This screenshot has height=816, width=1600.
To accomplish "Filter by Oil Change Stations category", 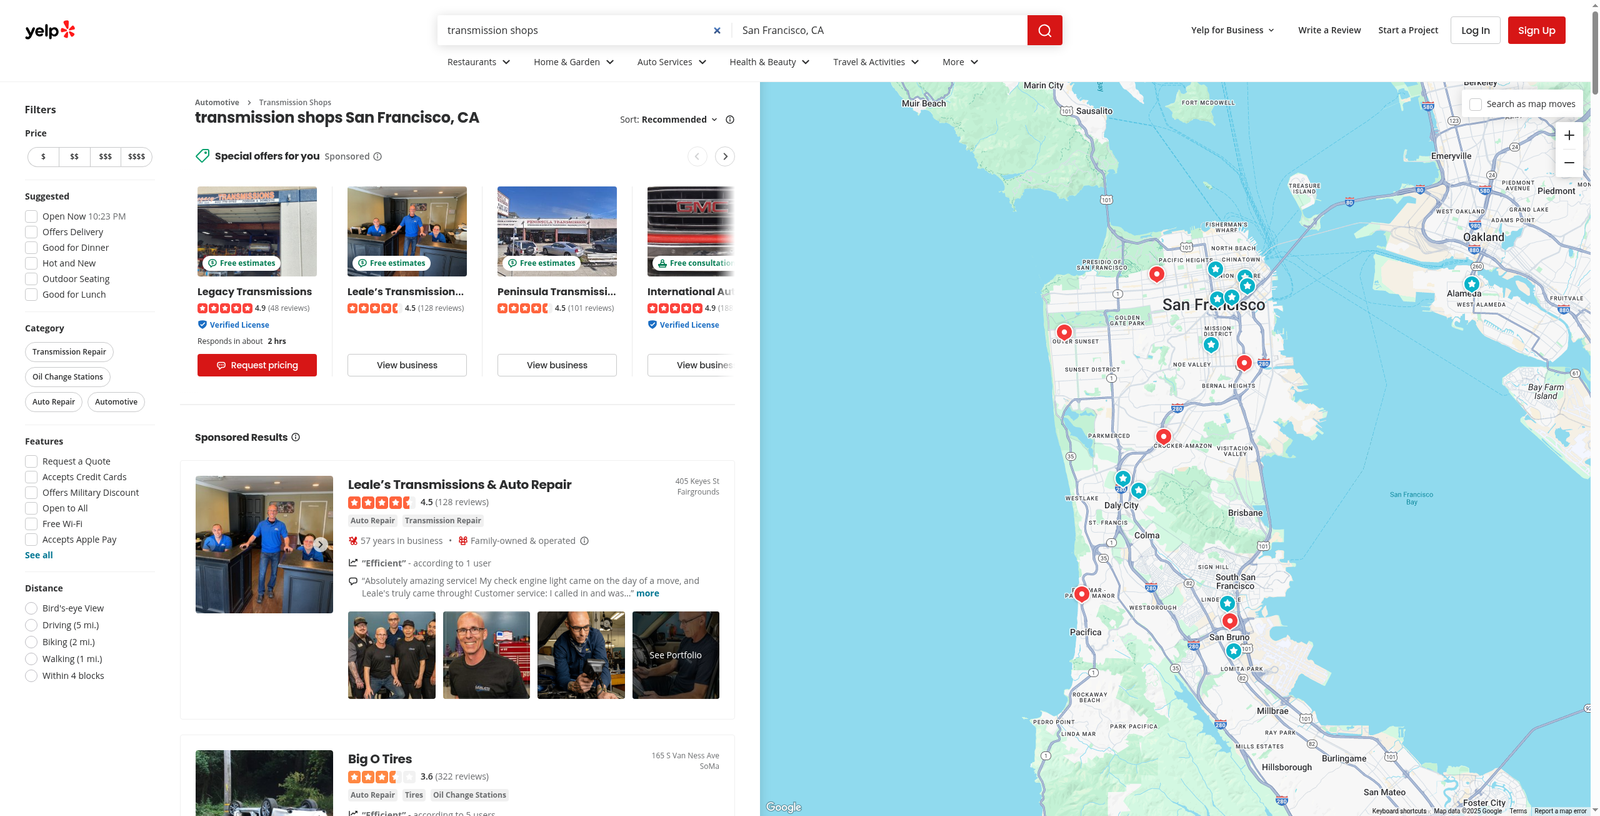I will pos(67,377).
